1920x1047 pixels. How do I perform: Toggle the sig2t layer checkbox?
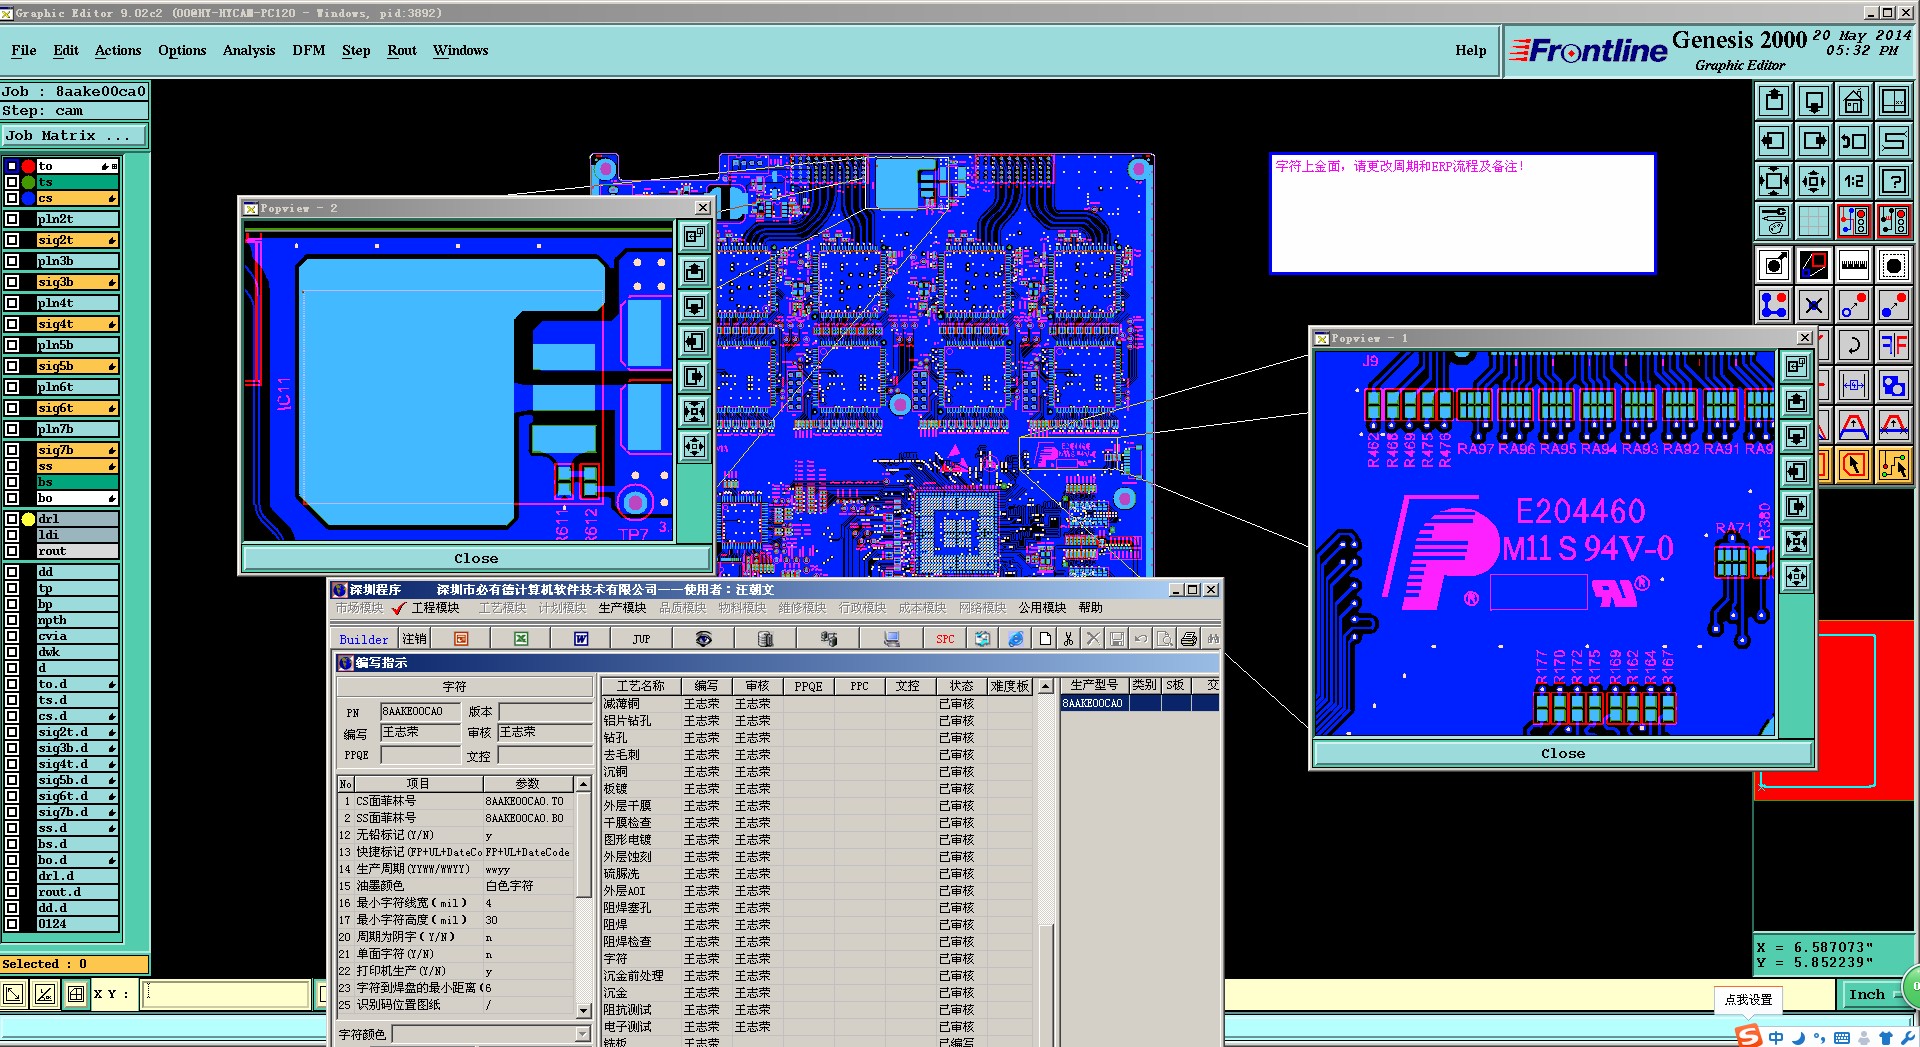[x=12, y=240]
